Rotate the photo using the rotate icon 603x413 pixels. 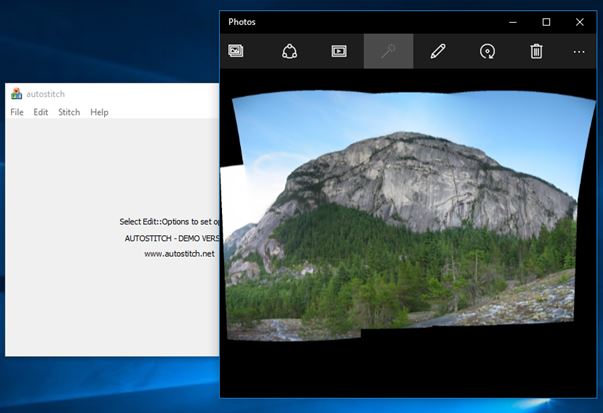[x=487, y=51]
